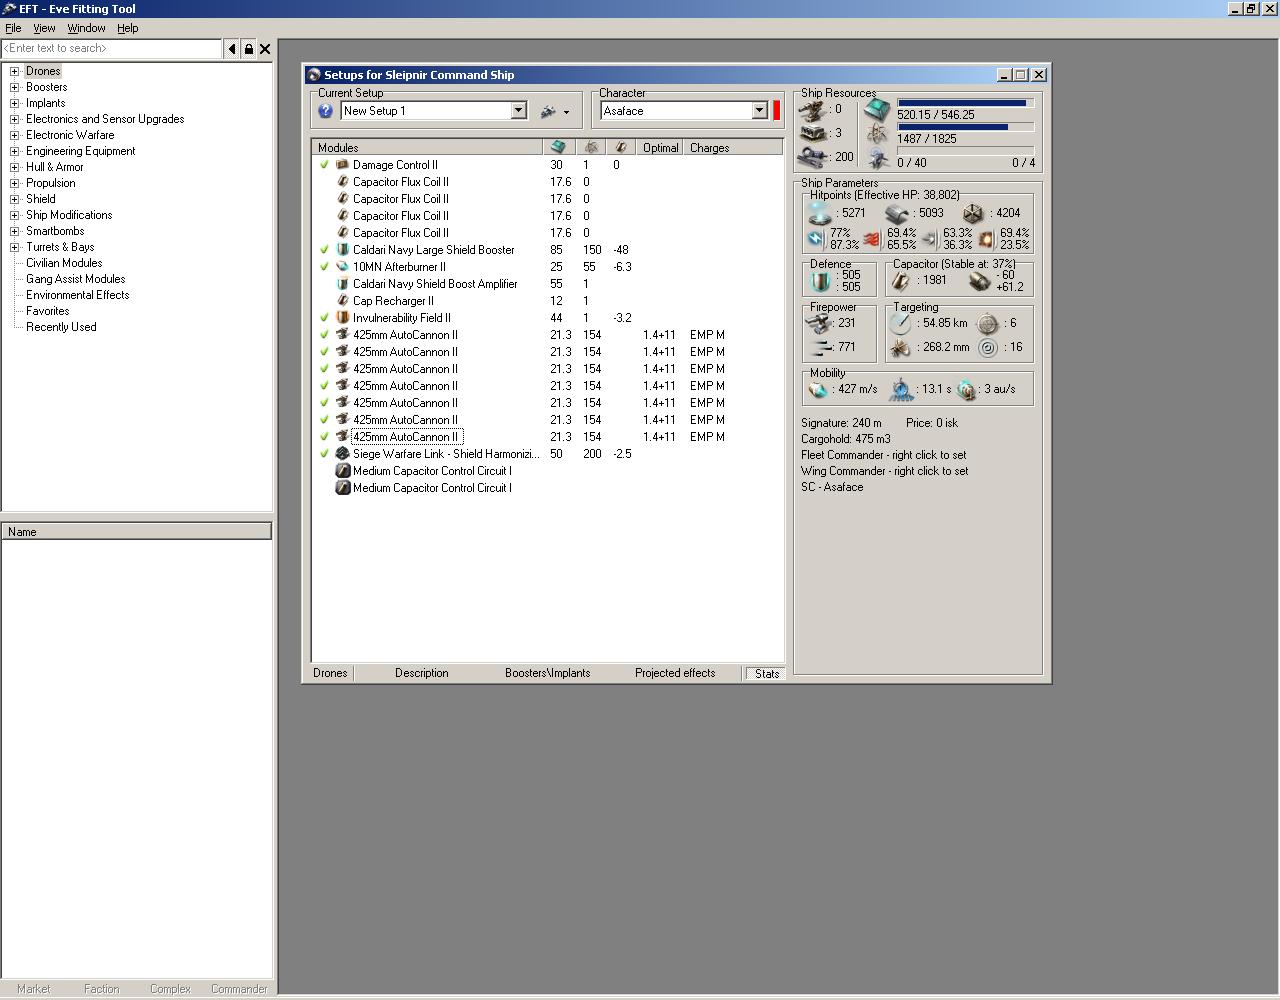Open the Window menu

[86, 28]
